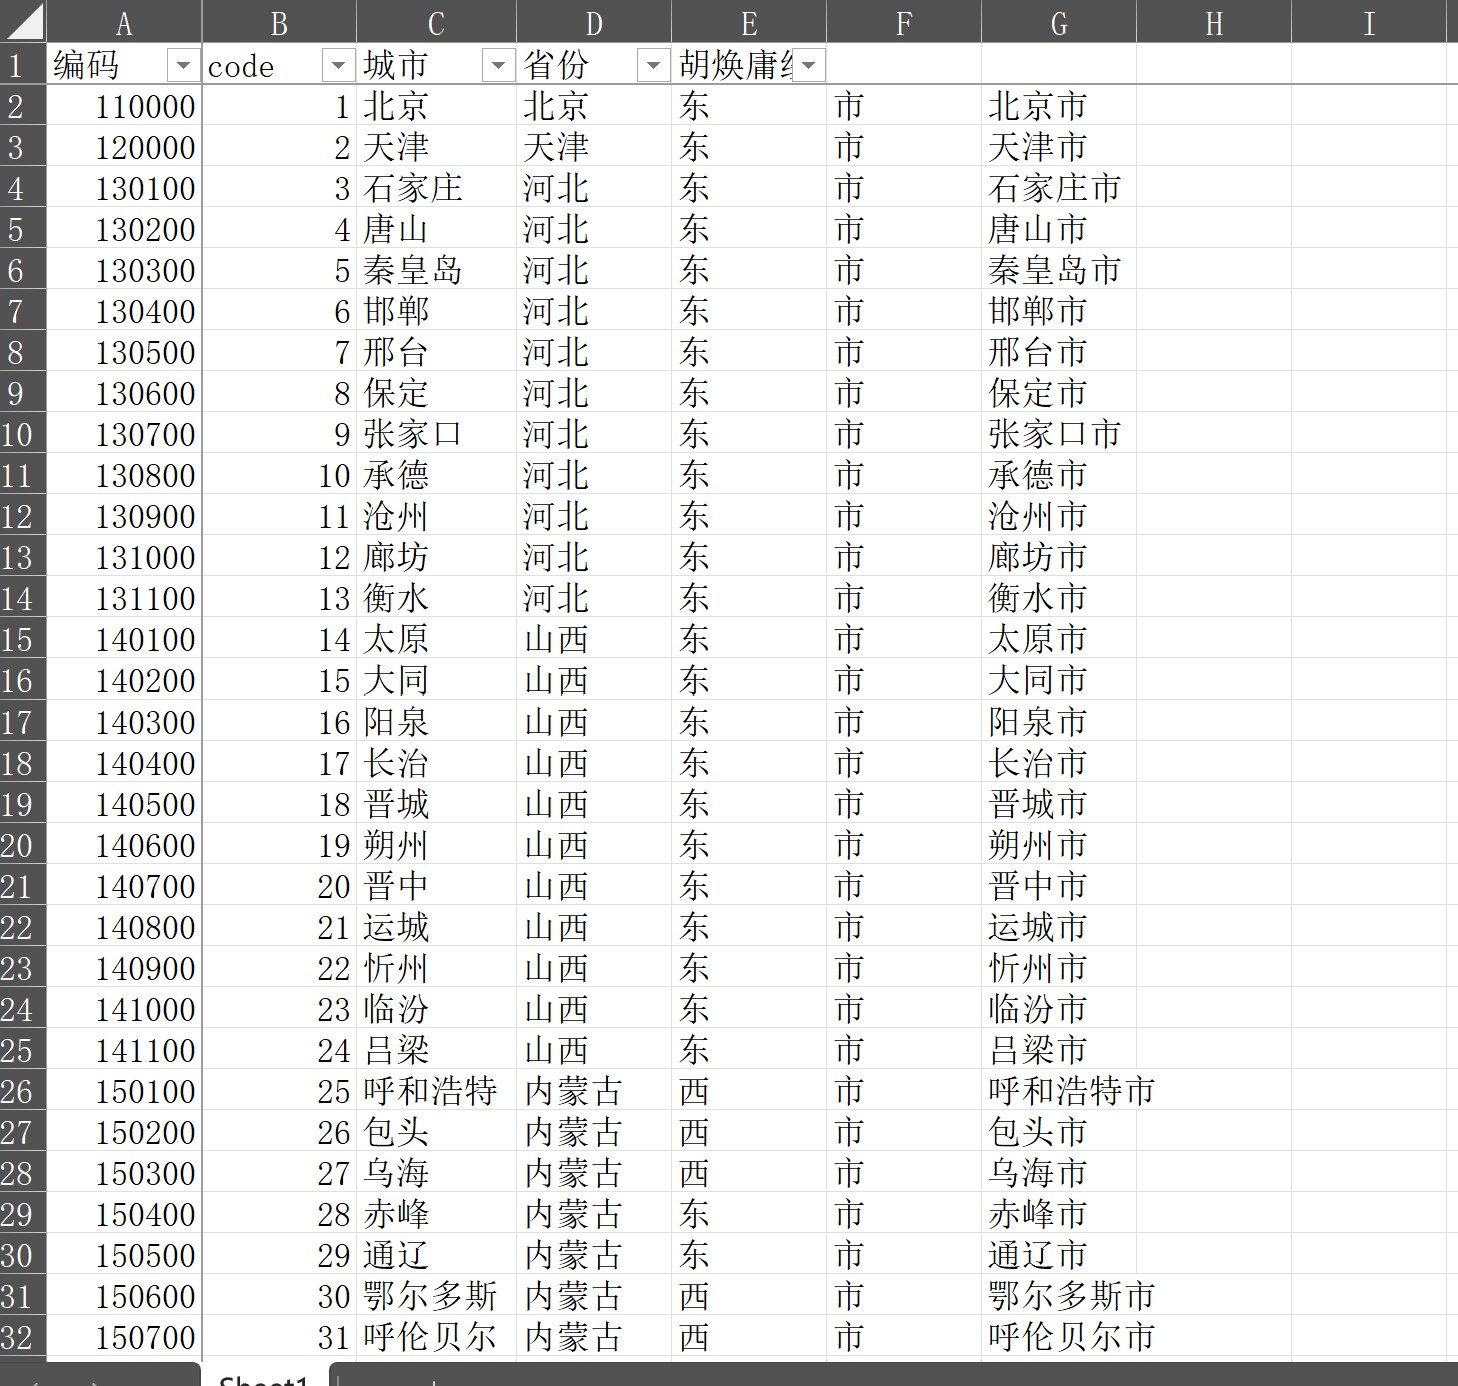Click cell 包头市 in column G
Screen dimensions: 1458x1386
point(1059,1132)
